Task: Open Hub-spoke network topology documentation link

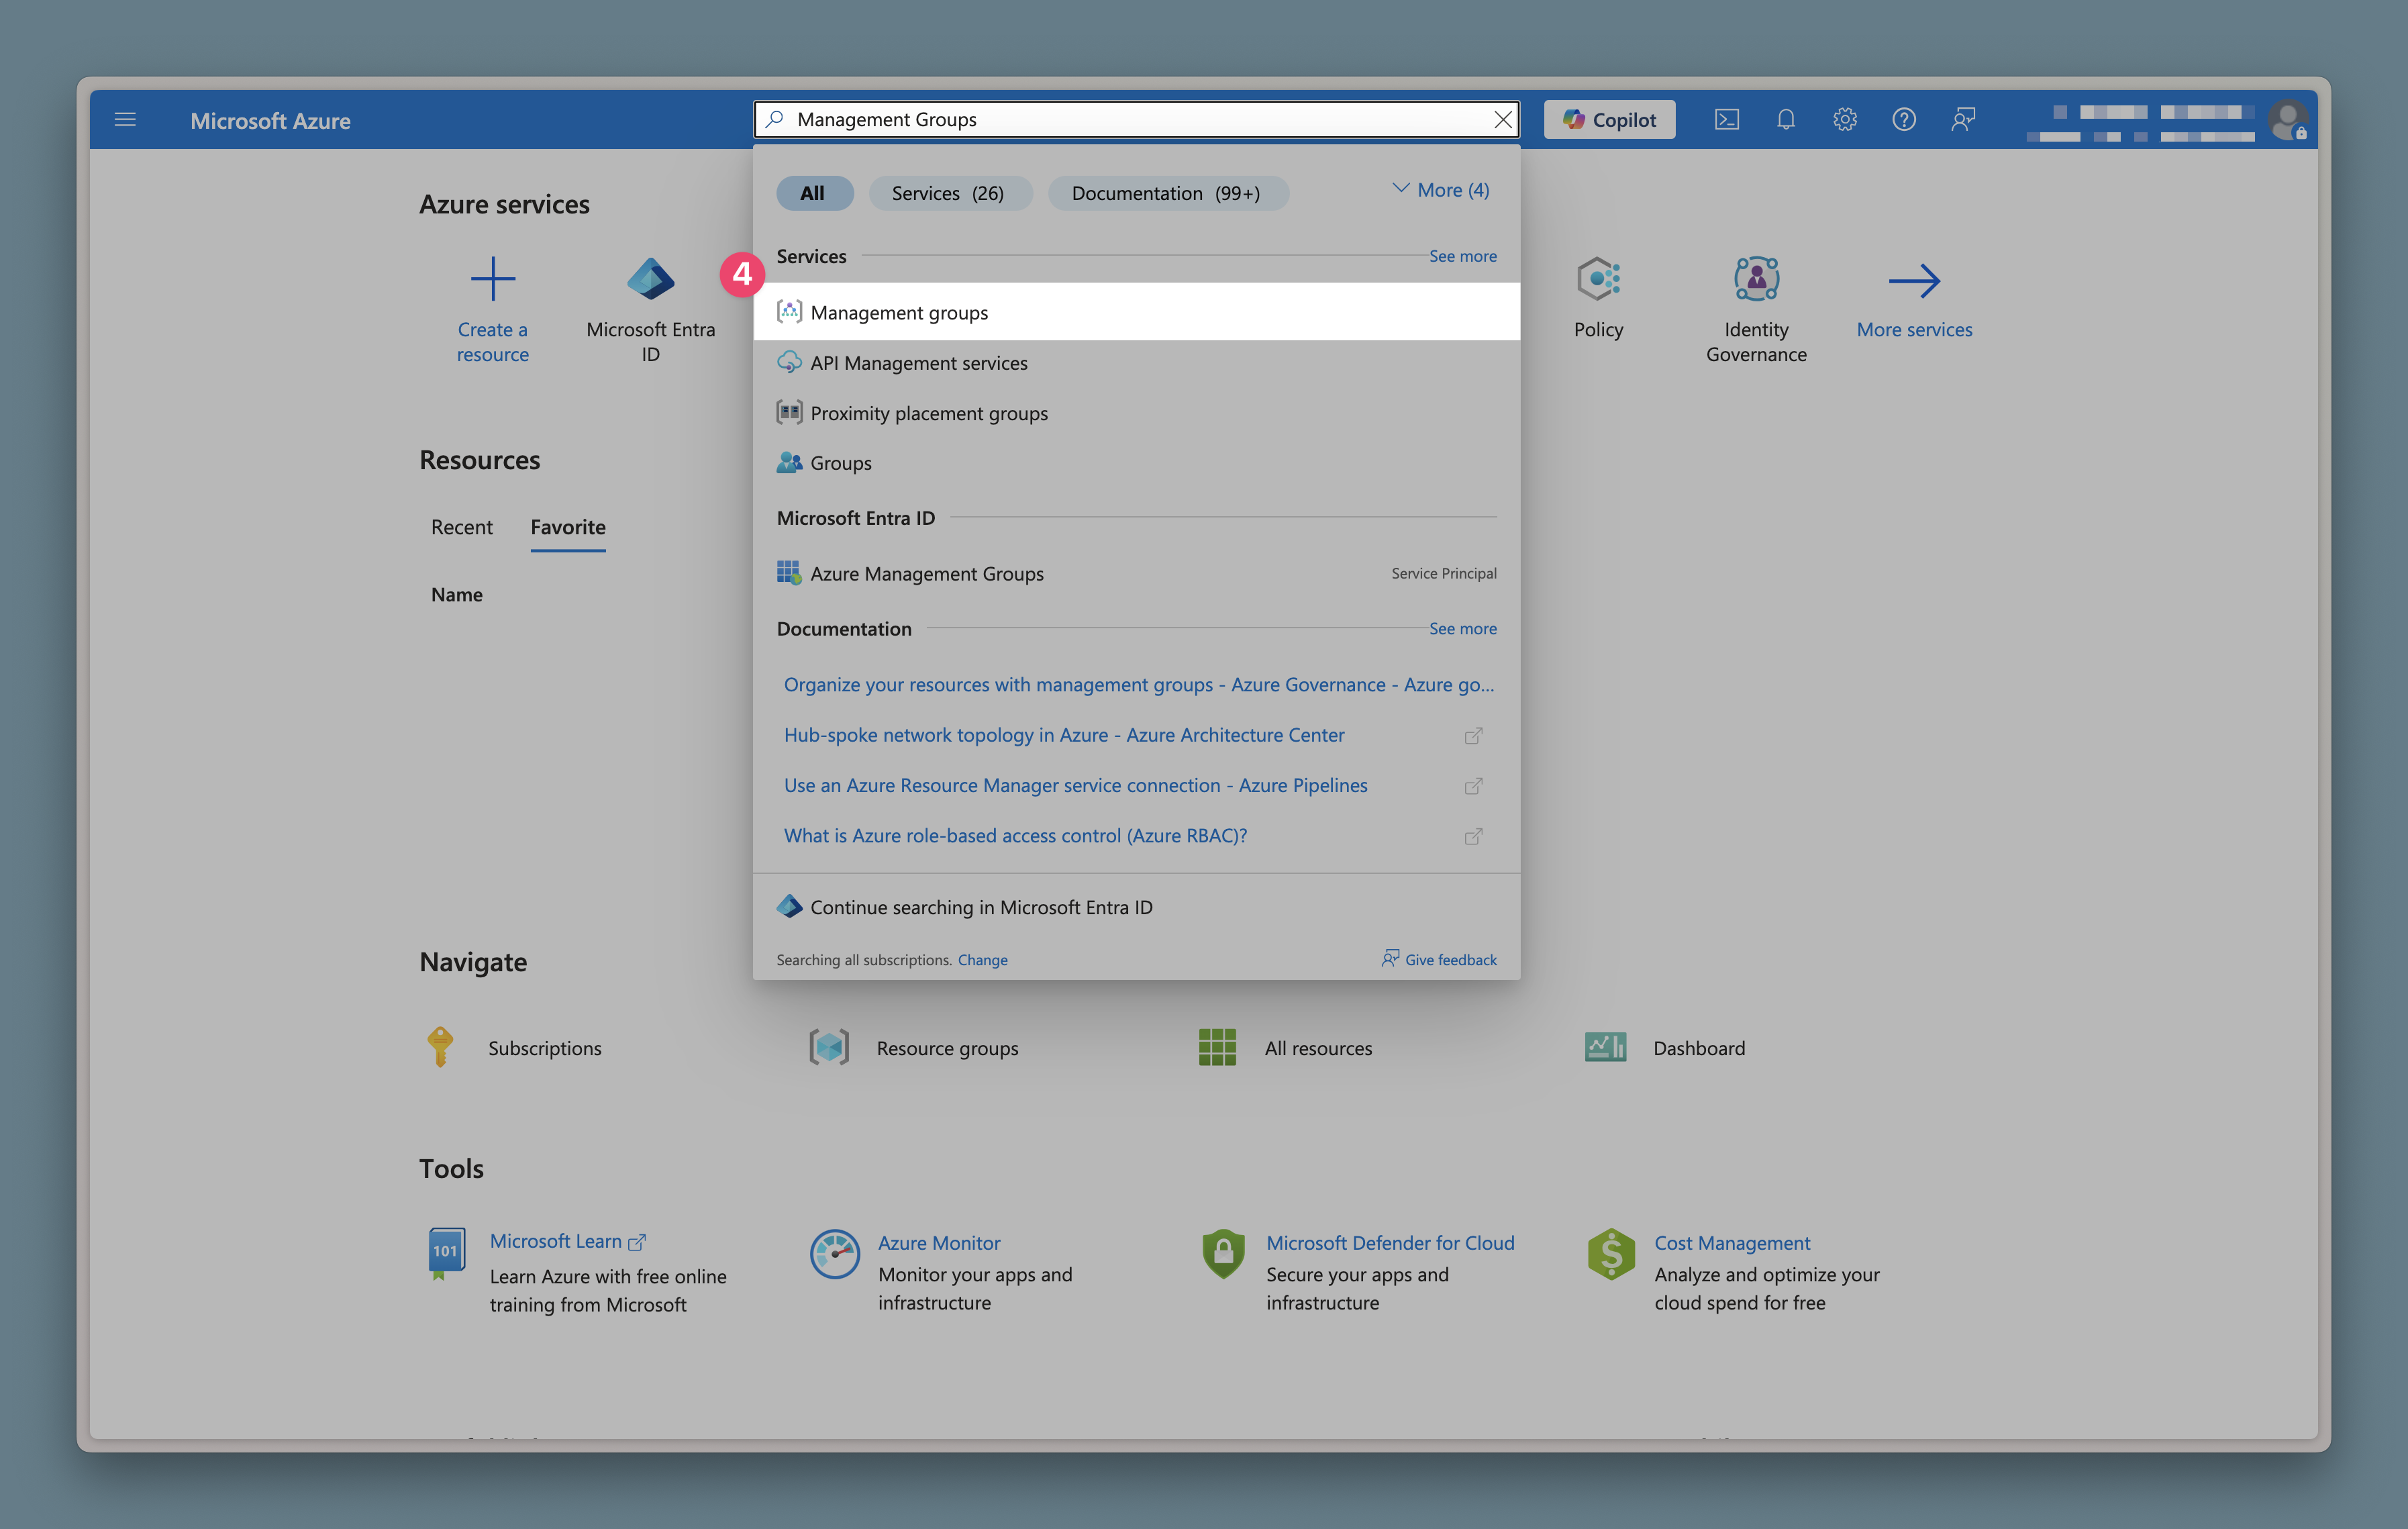Action: click(1063, 735)
